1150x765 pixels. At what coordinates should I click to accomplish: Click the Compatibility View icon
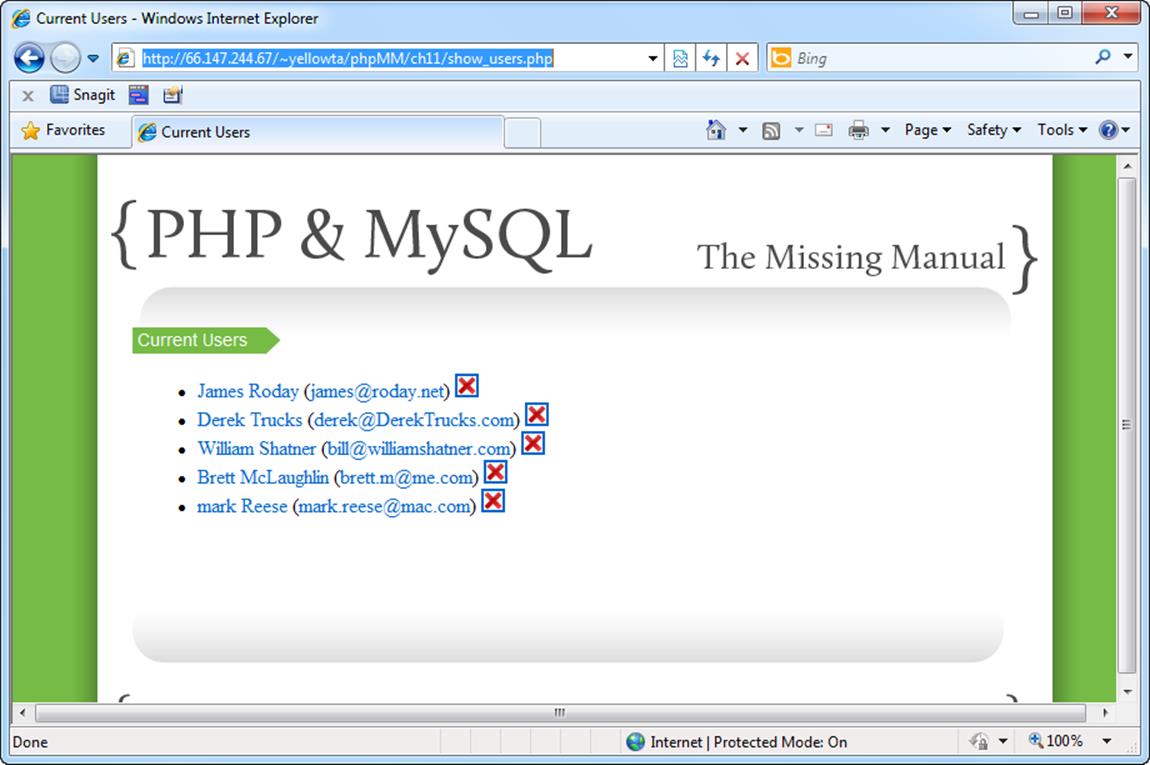(681, 59)
